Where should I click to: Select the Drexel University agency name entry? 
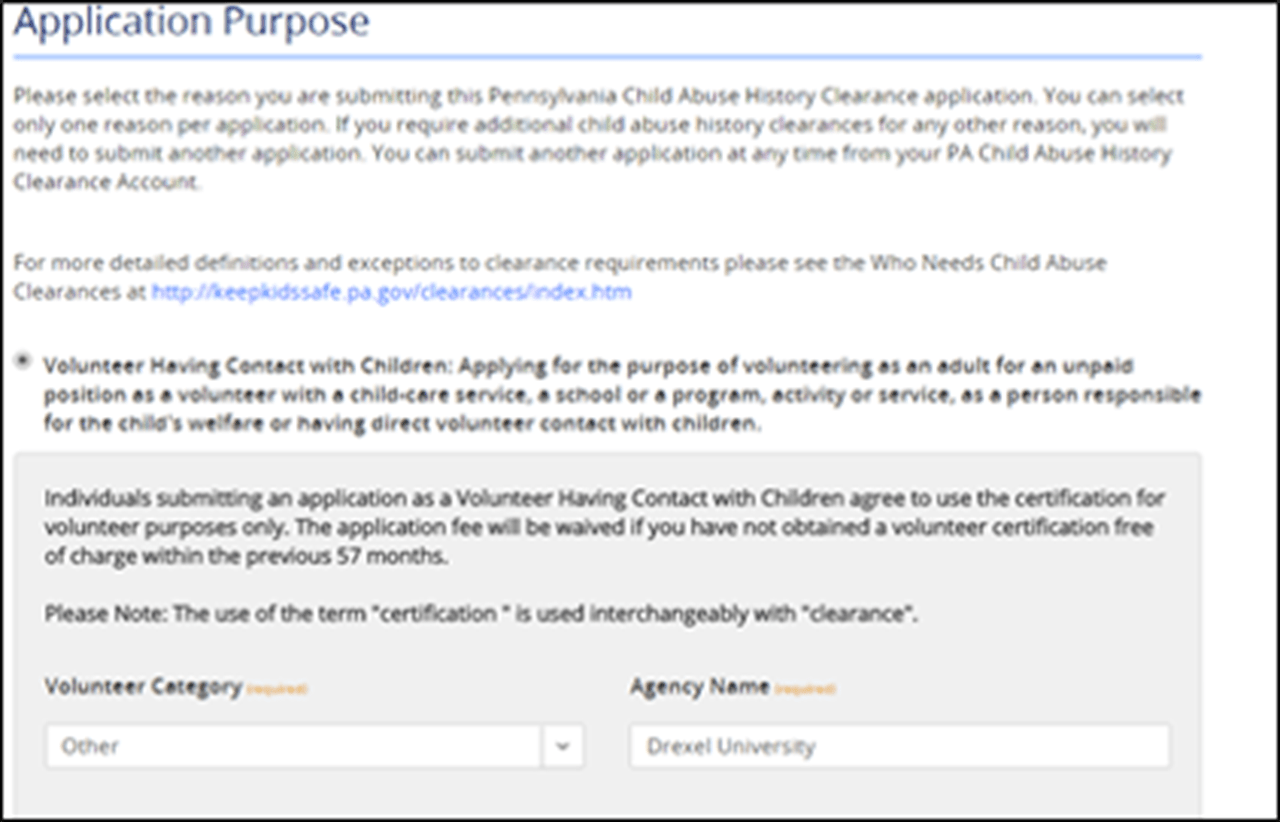click(897, 745)
